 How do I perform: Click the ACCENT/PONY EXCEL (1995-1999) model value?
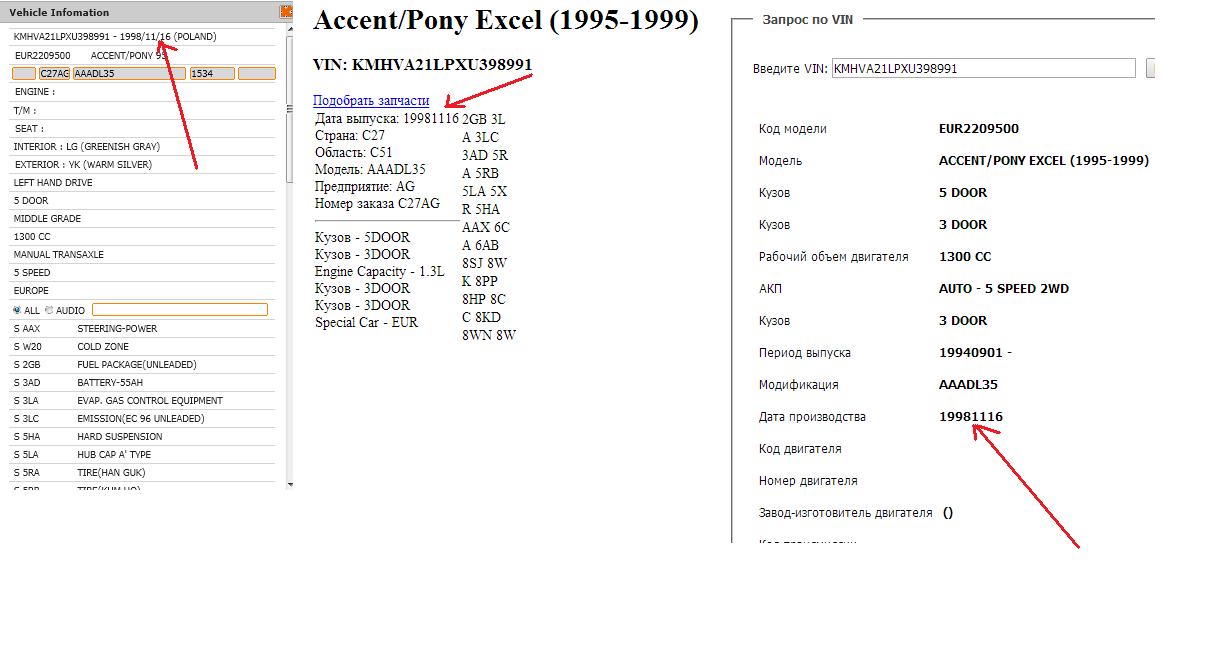(1044, 161)
